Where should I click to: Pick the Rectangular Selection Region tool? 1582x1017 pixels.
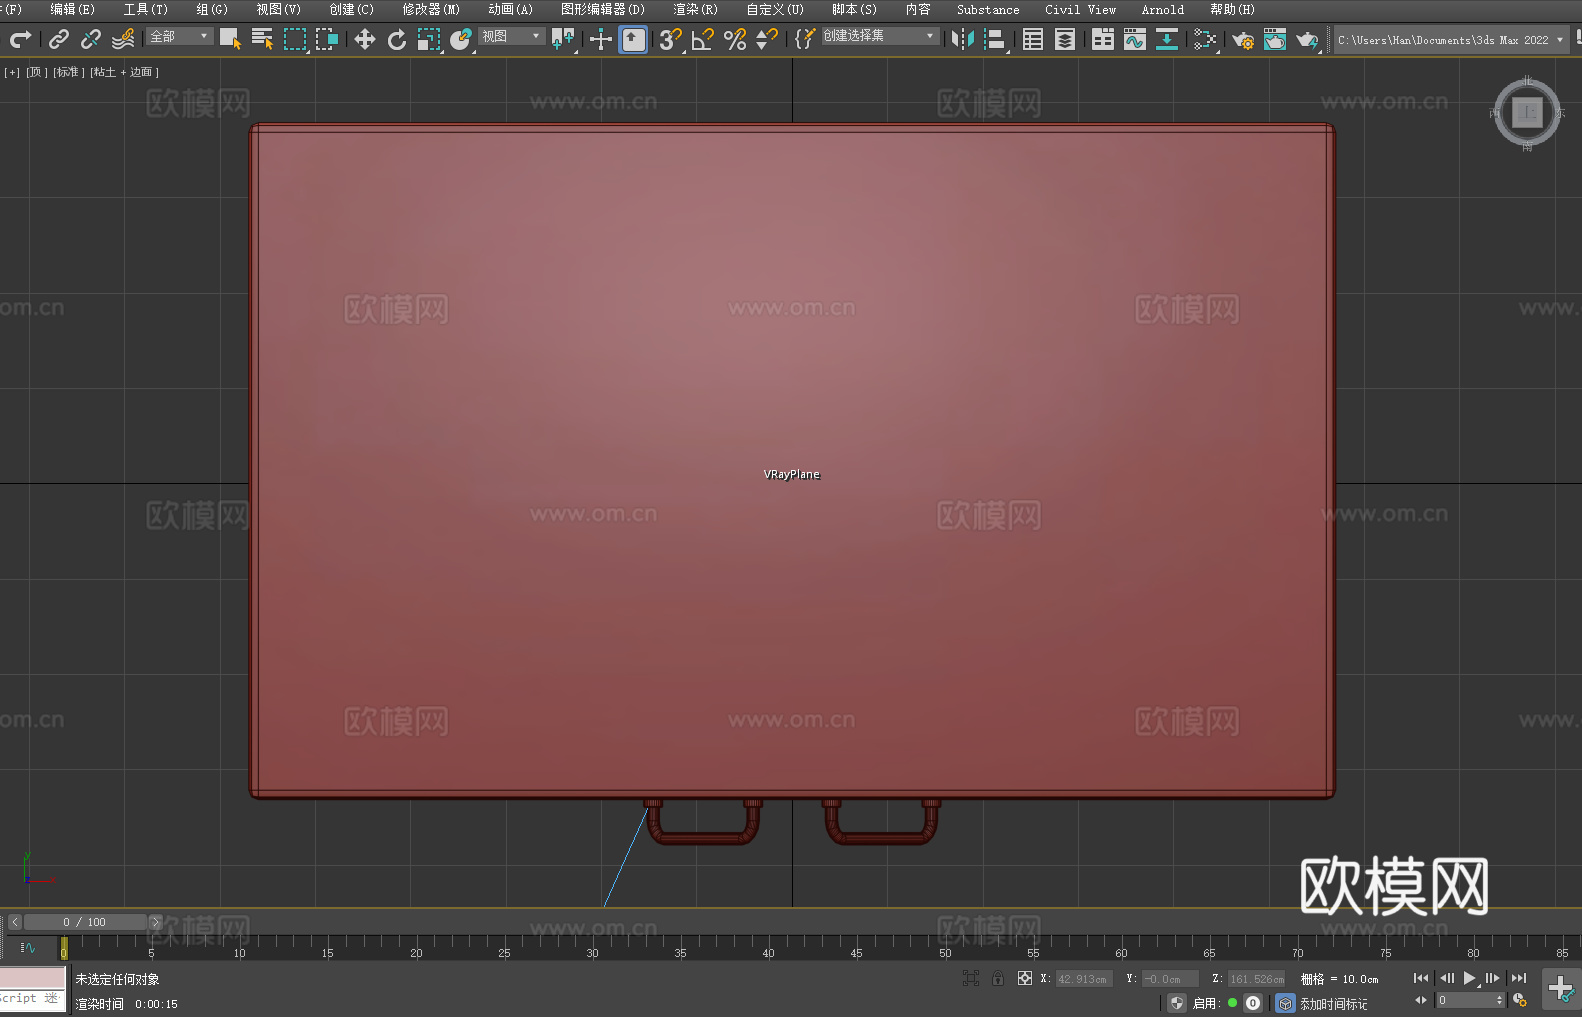click(295, 39)
